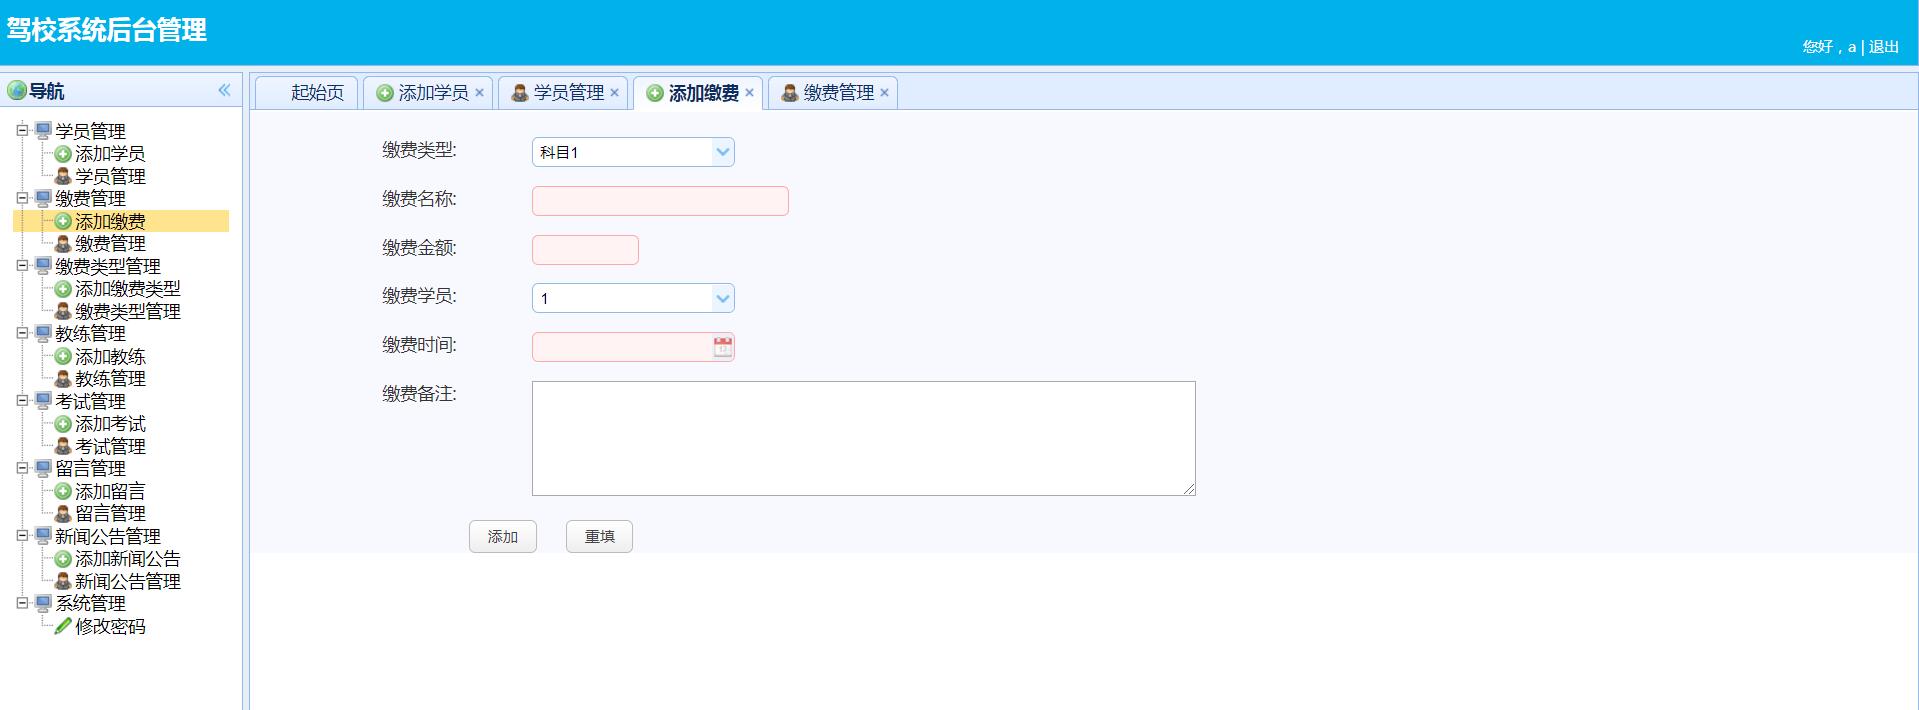The width and height of the screenshot is (1919, 710).
Task: Switch to the 学员管理 tab
Action: [x=567, y=93]
